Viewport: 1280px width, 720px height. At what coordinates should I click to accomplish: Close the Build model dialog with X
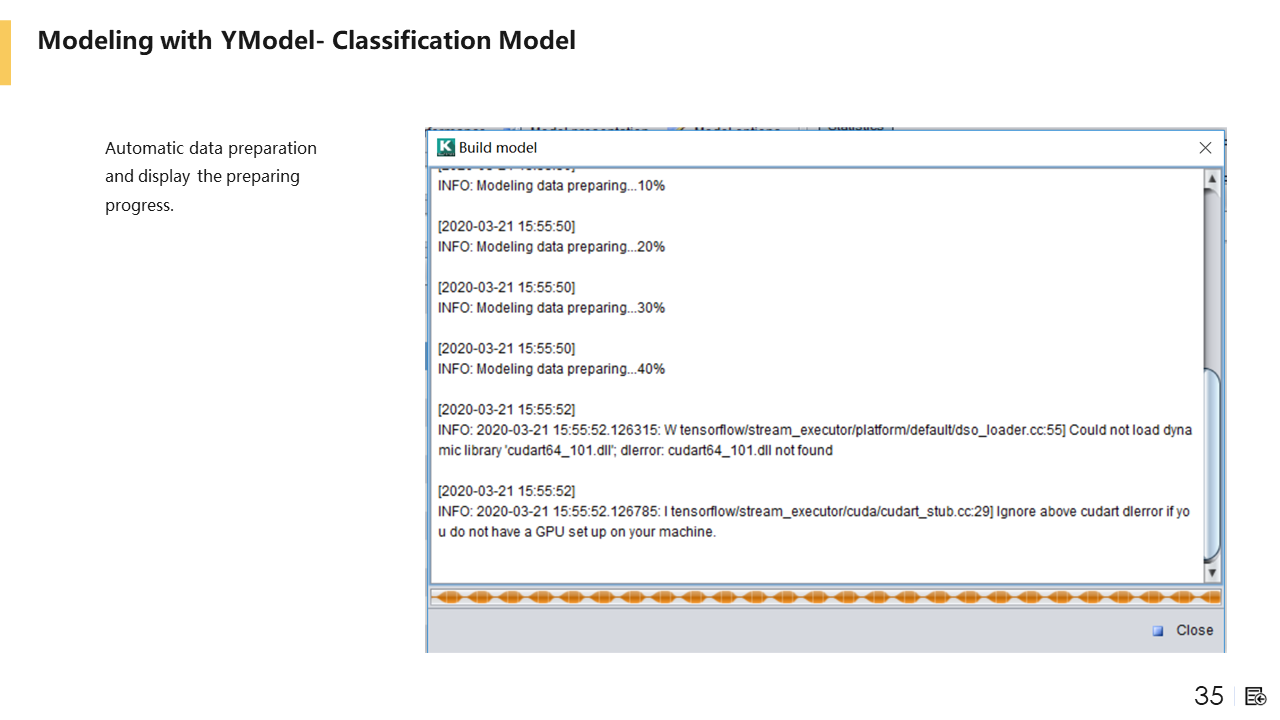coord(1205,148)
